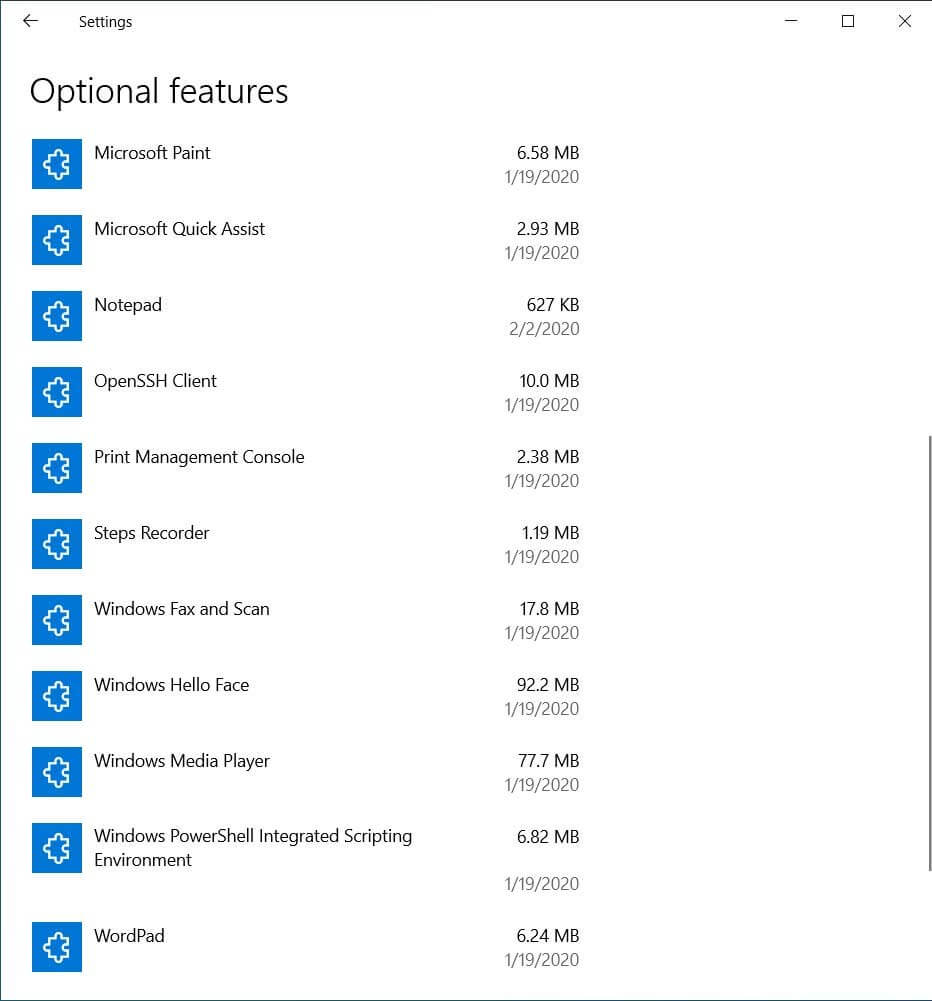The image size is (932, 1001).
Task: Select the Notepad feature name
Action: pyautogui.click(x=127, y=305)
